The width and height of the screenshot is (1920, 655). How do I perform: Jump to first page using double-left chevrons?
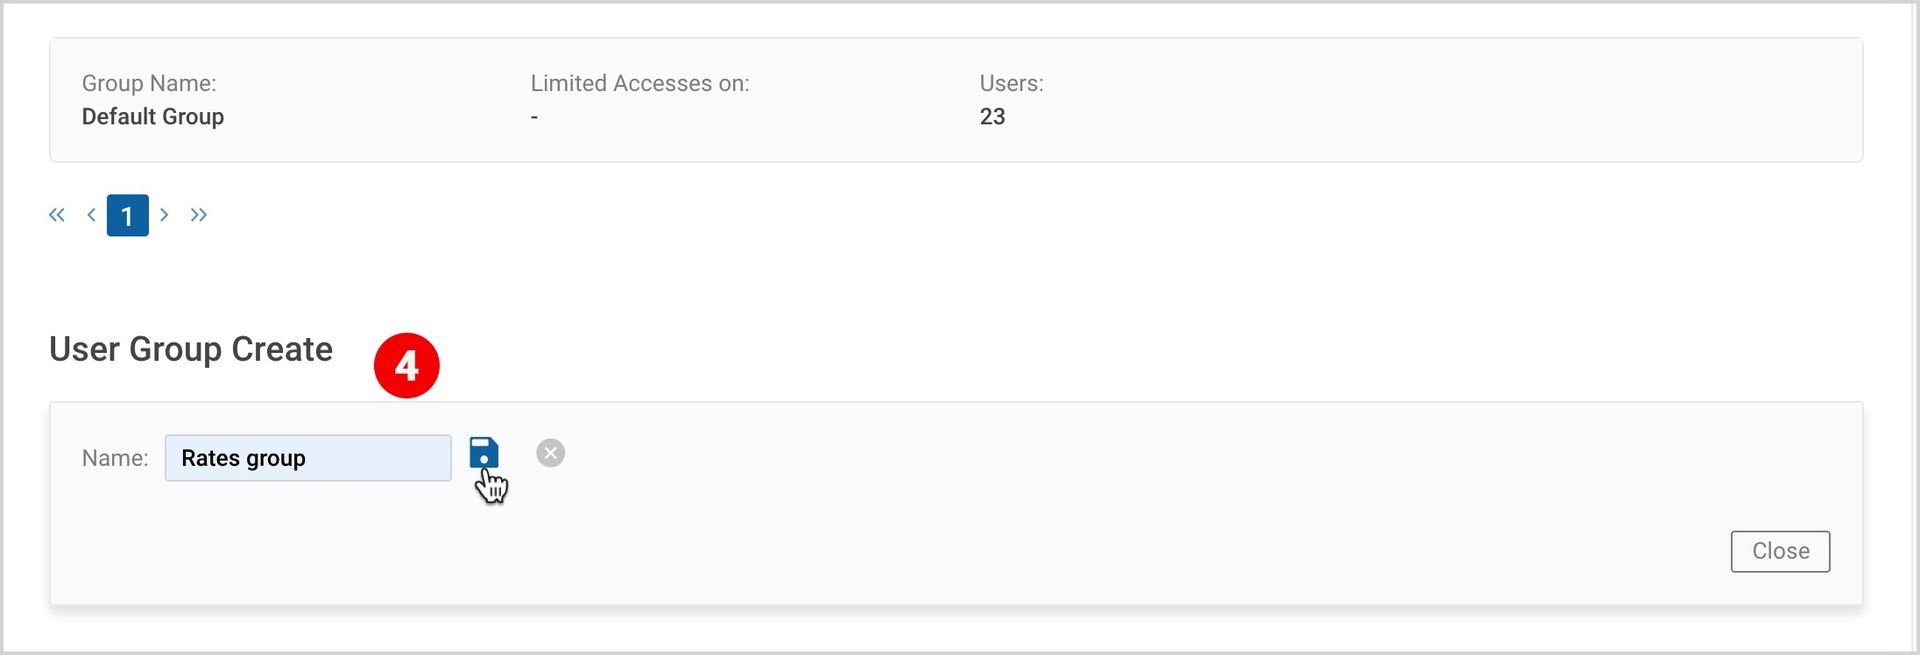tap(57, 215)
